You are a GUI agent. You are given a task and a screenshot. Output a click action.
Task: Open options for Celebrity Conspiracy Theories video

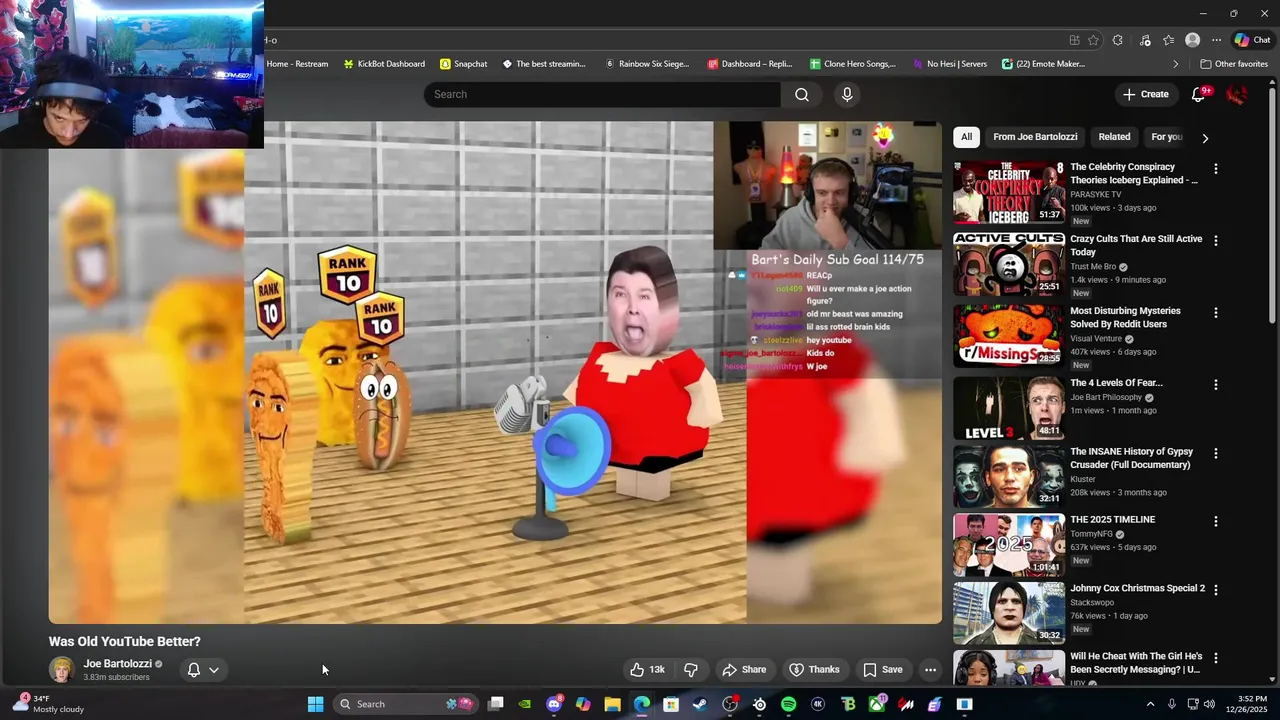[x=1216, y=169]
